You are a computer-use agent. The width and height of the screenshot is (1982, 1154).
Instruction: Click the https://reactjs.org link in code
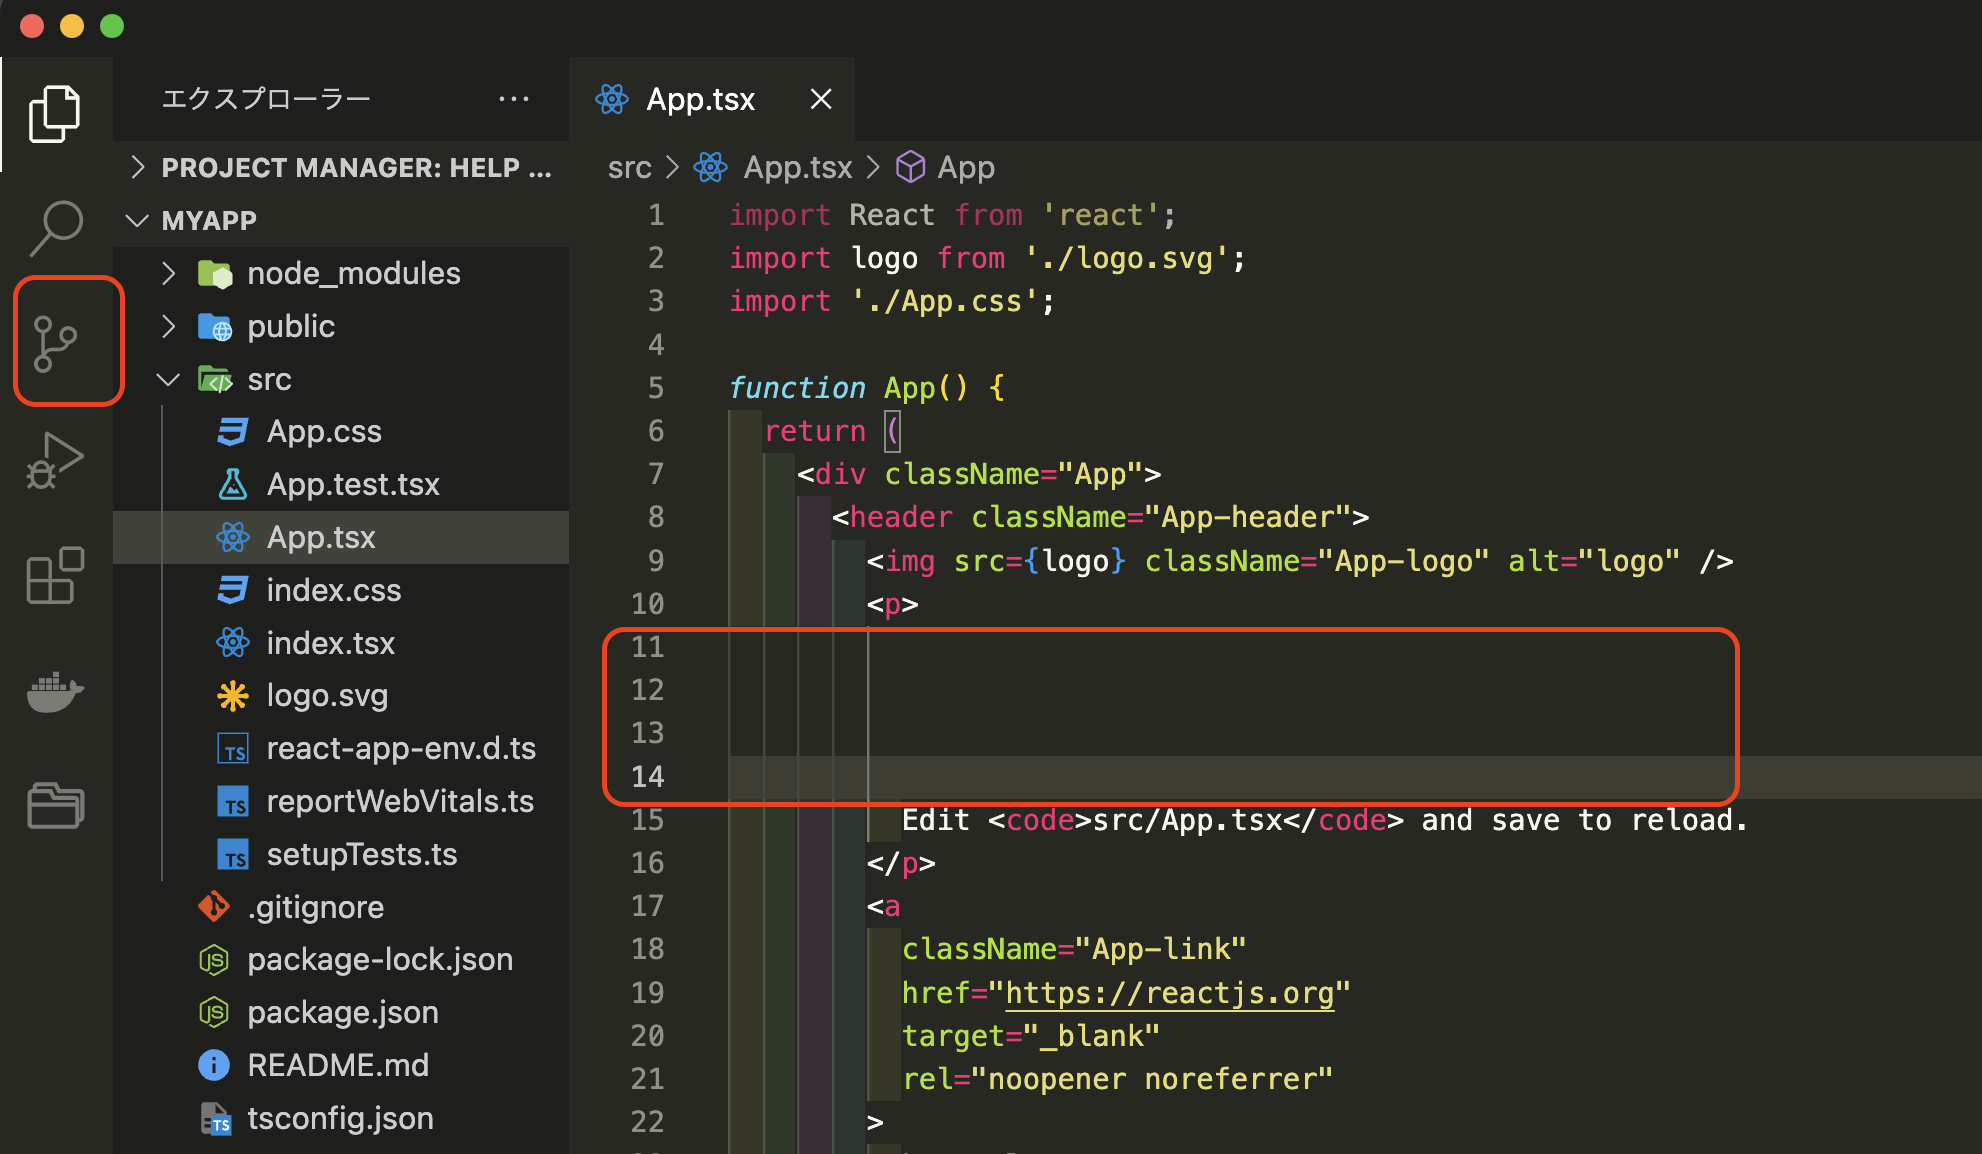coord(1169,993)
